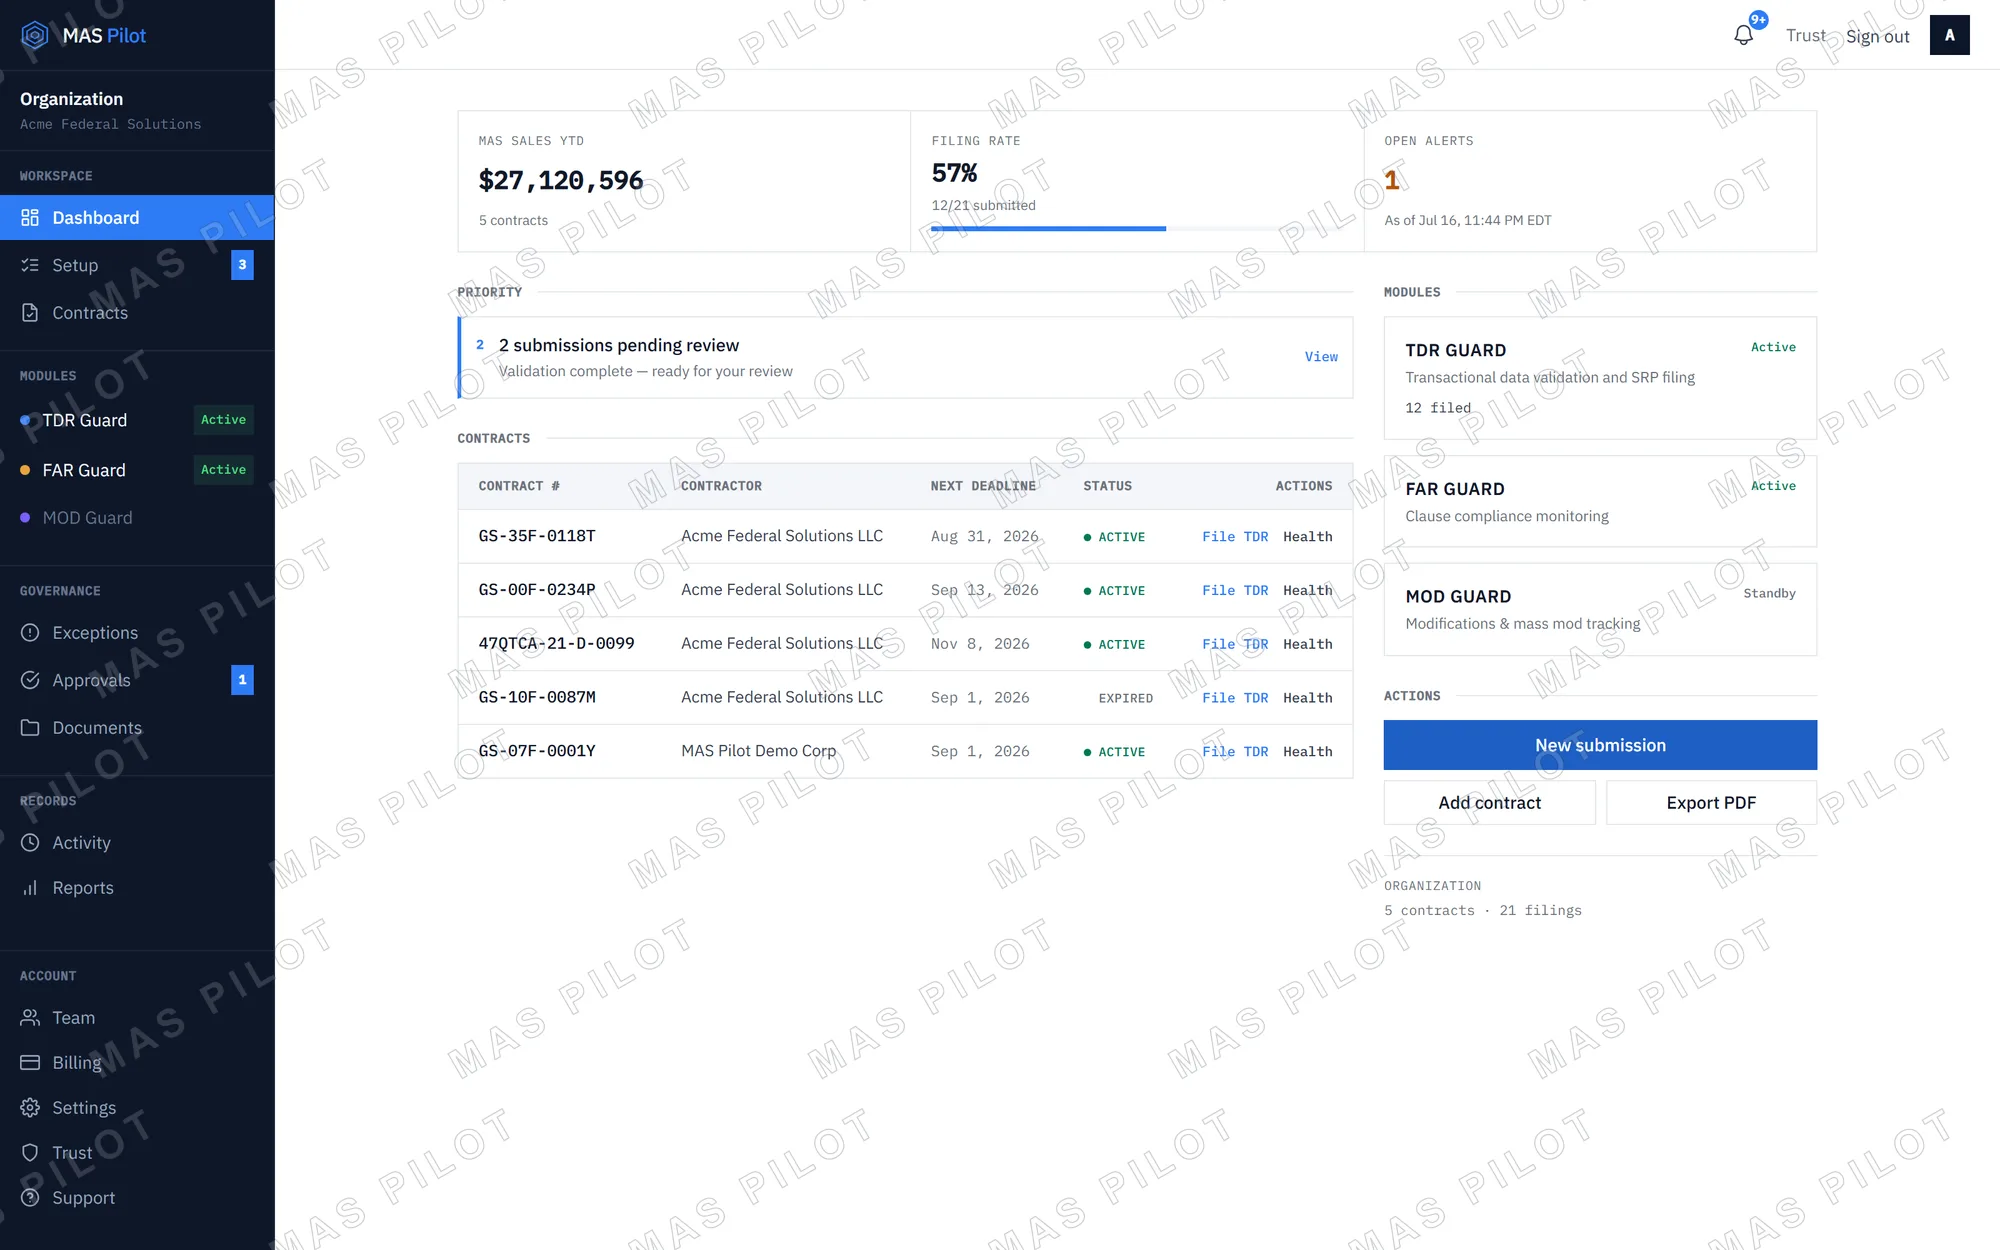Click the Reports bar-chart icon
The image size is (2000, 1250).
point(30,888)
